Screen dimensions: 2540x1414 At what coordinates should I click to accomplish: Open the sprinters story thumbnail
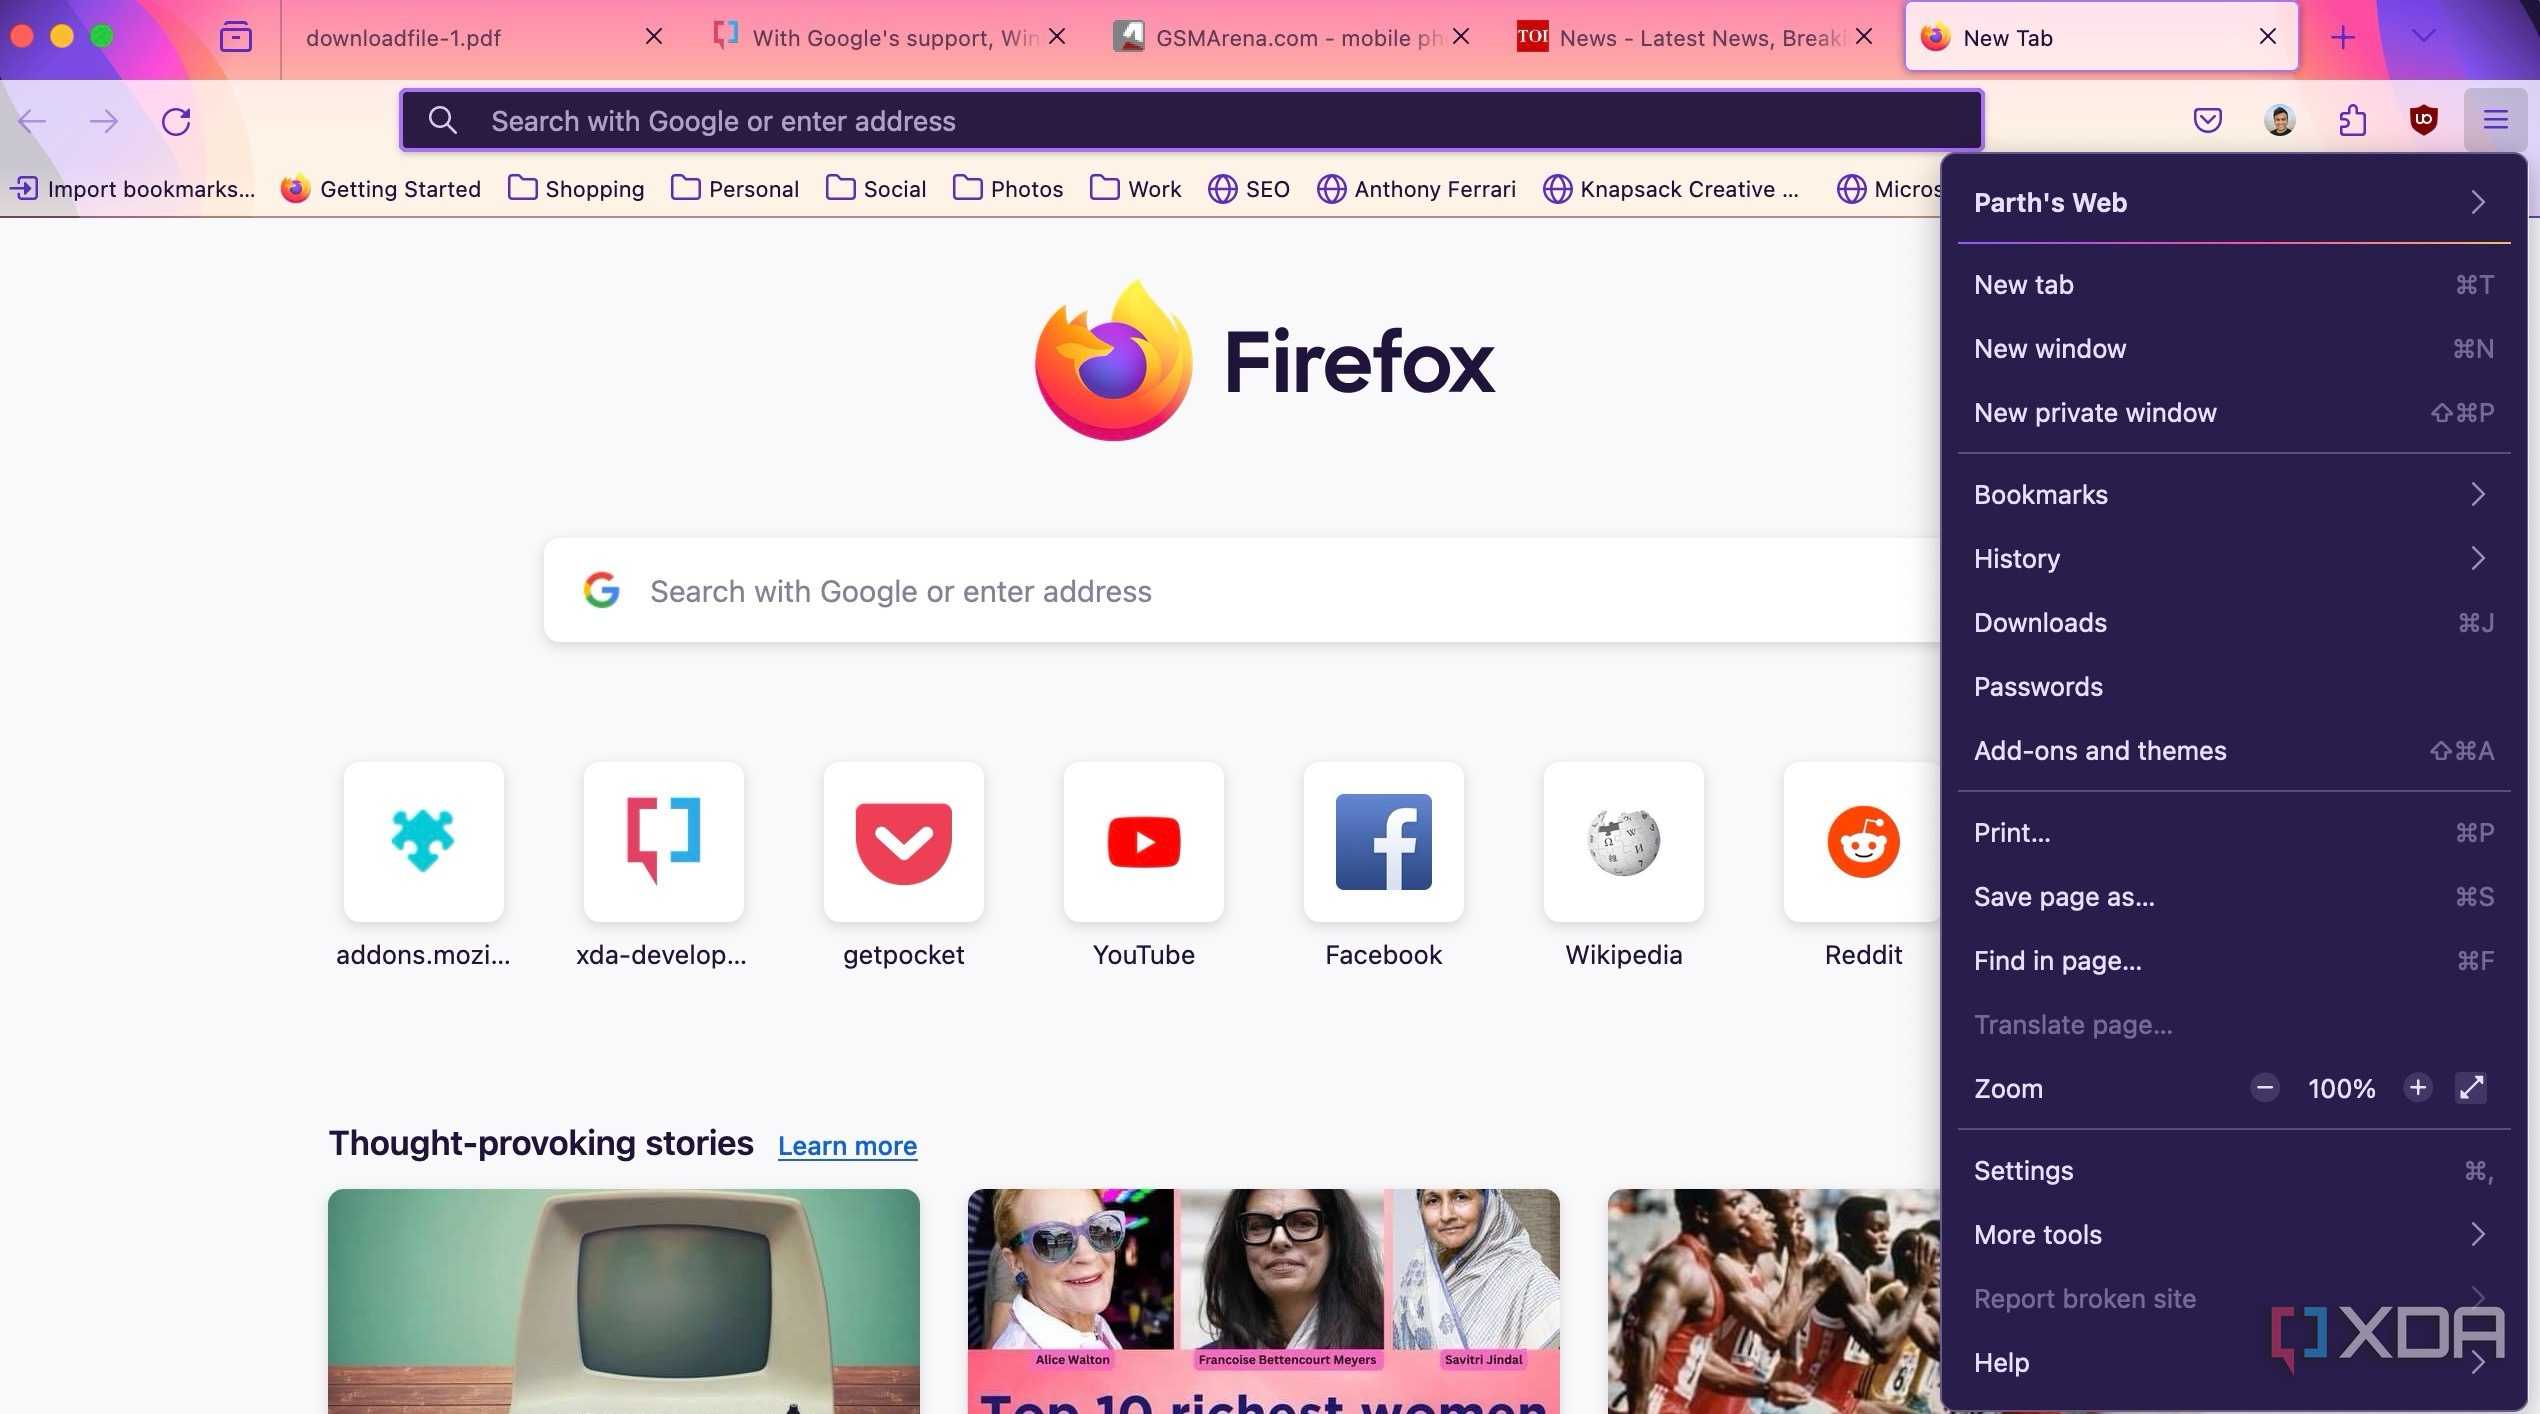coord(1774,1301)
